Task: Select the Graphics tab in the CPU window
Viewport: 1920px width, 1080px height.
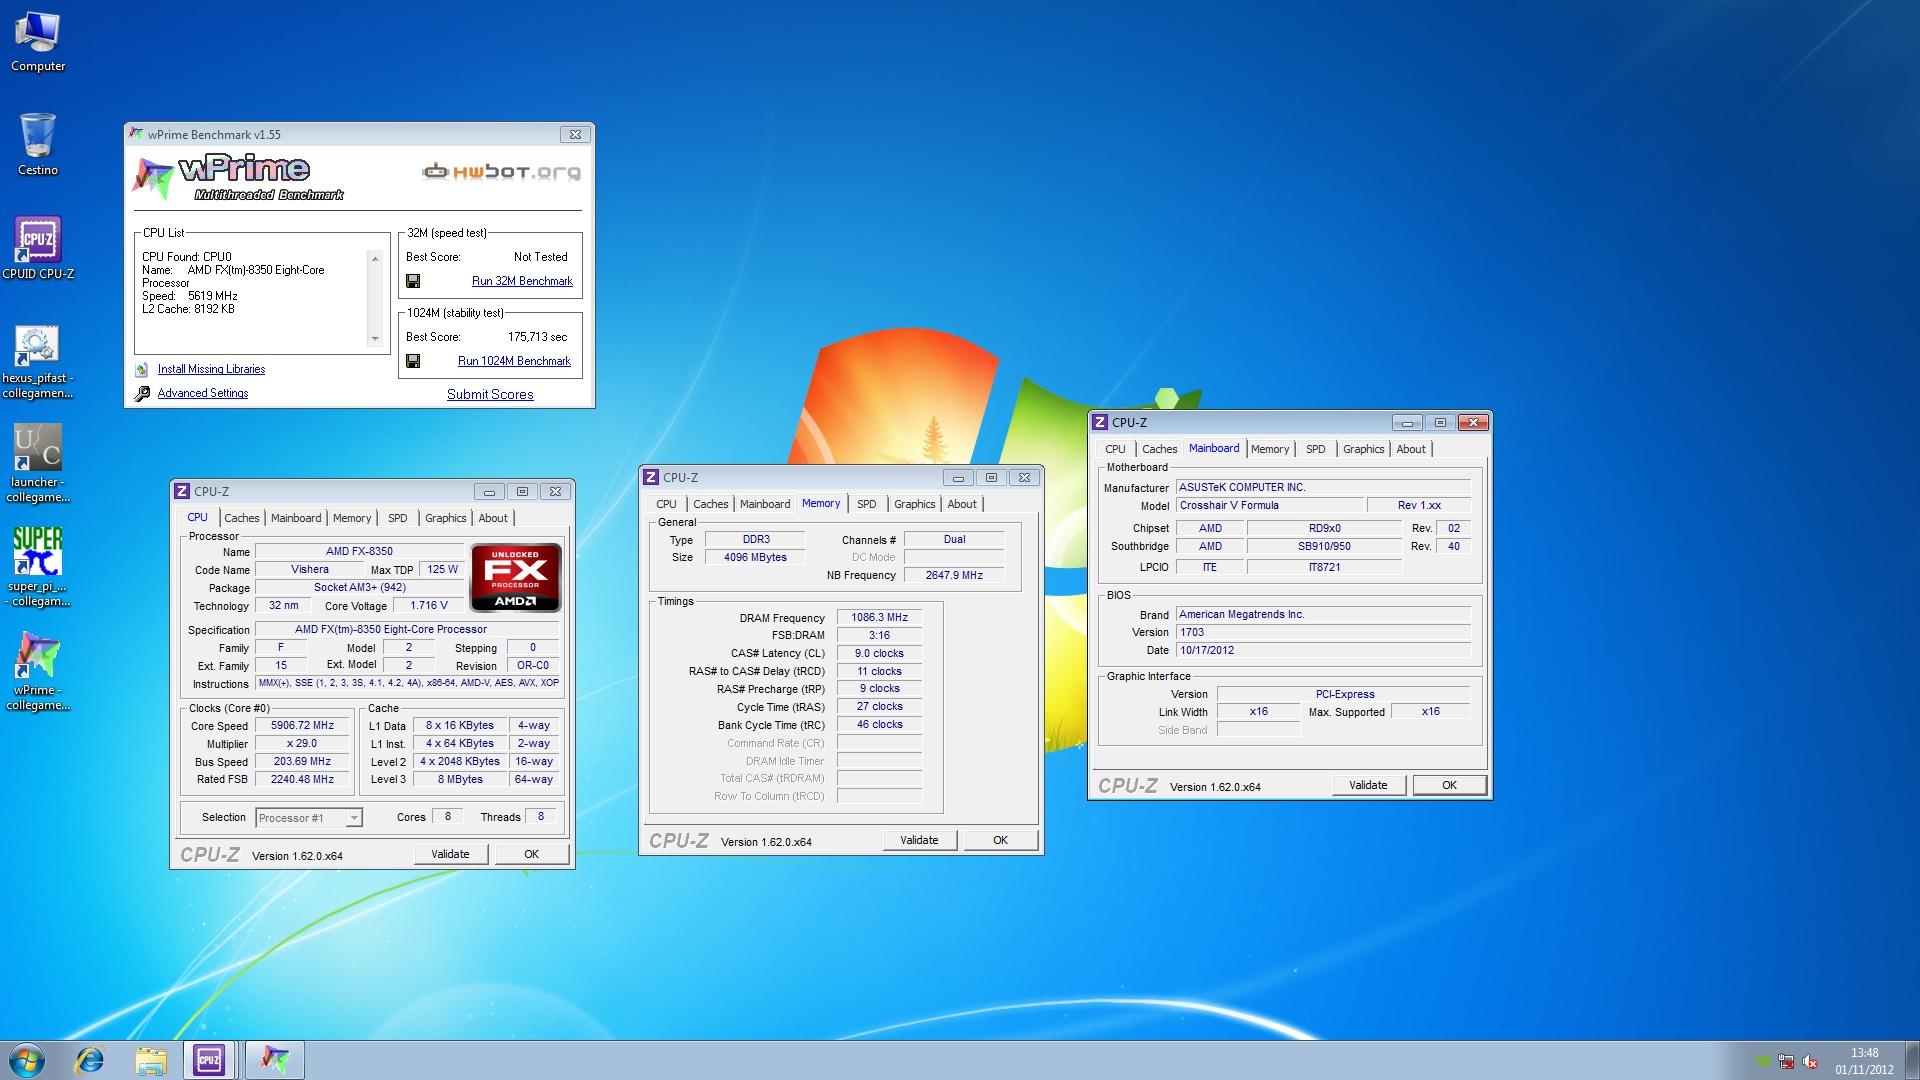Action: (445, 518)
